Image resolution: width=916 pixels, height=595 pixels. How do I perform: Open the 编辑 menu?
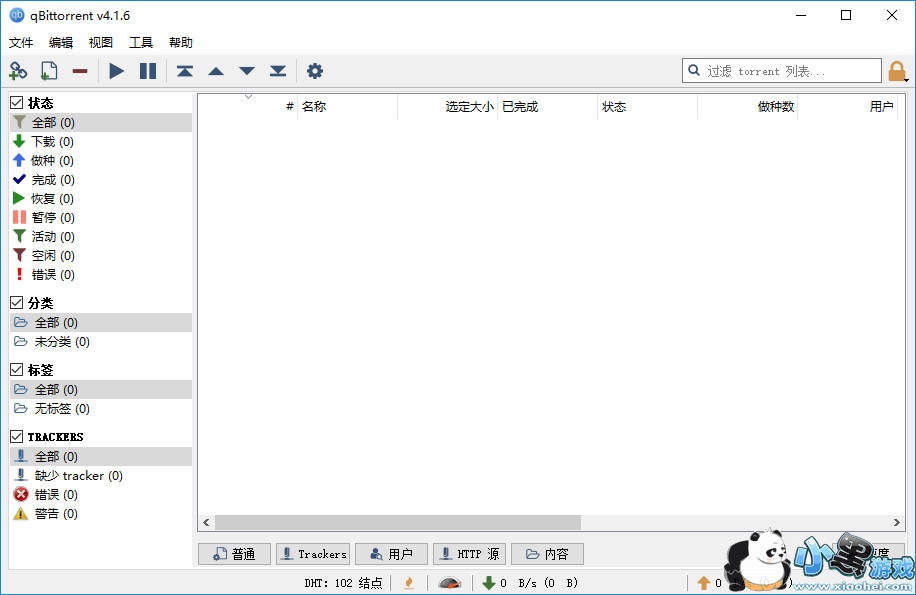click(x=61, y=43)
